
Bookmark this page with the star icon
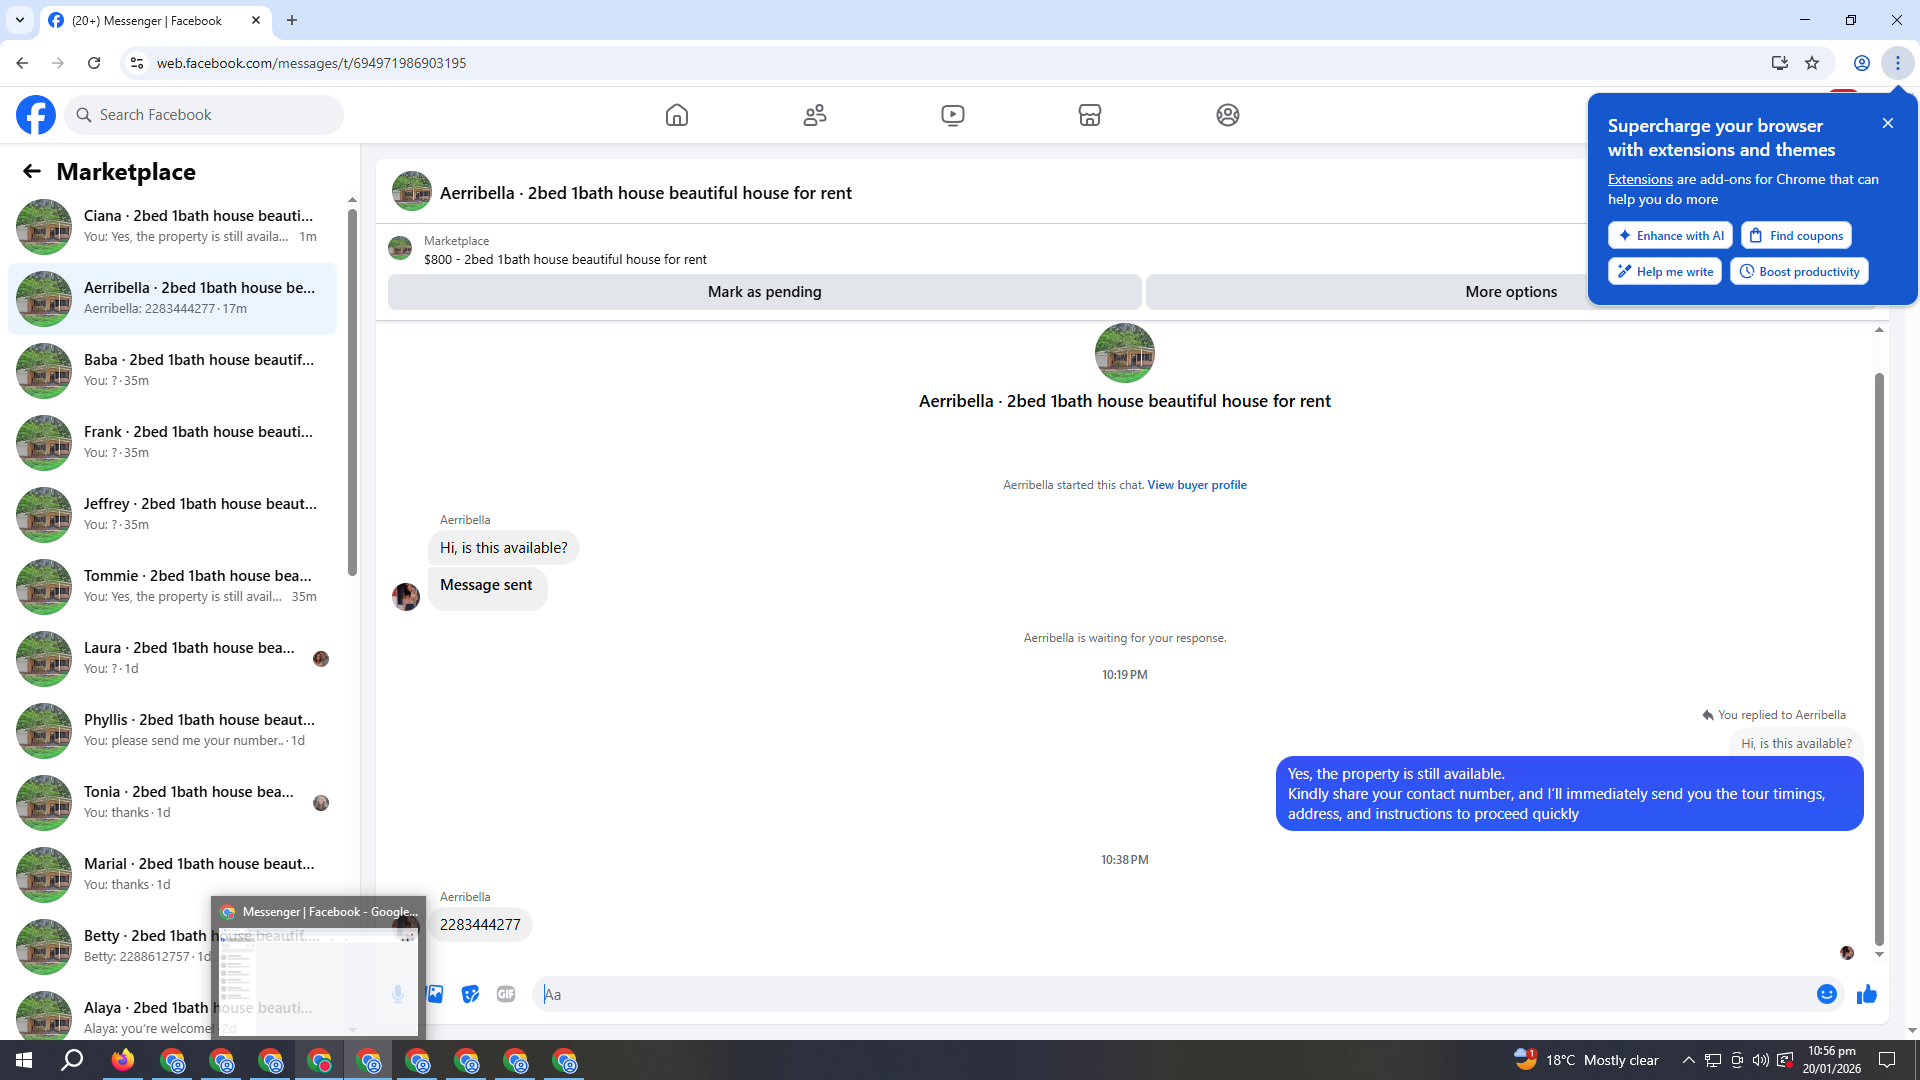tap(1812, 63)
